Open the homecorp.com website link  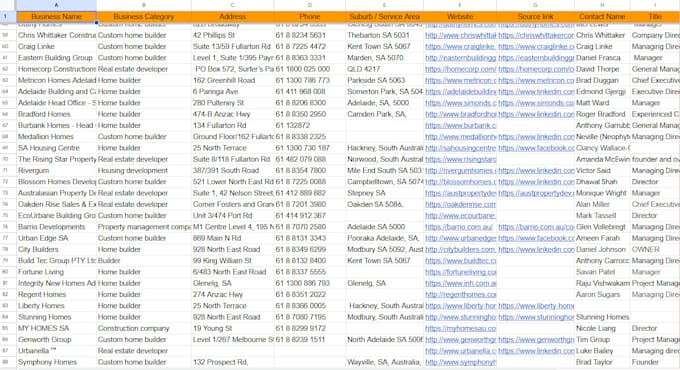(x=461, y=69)
